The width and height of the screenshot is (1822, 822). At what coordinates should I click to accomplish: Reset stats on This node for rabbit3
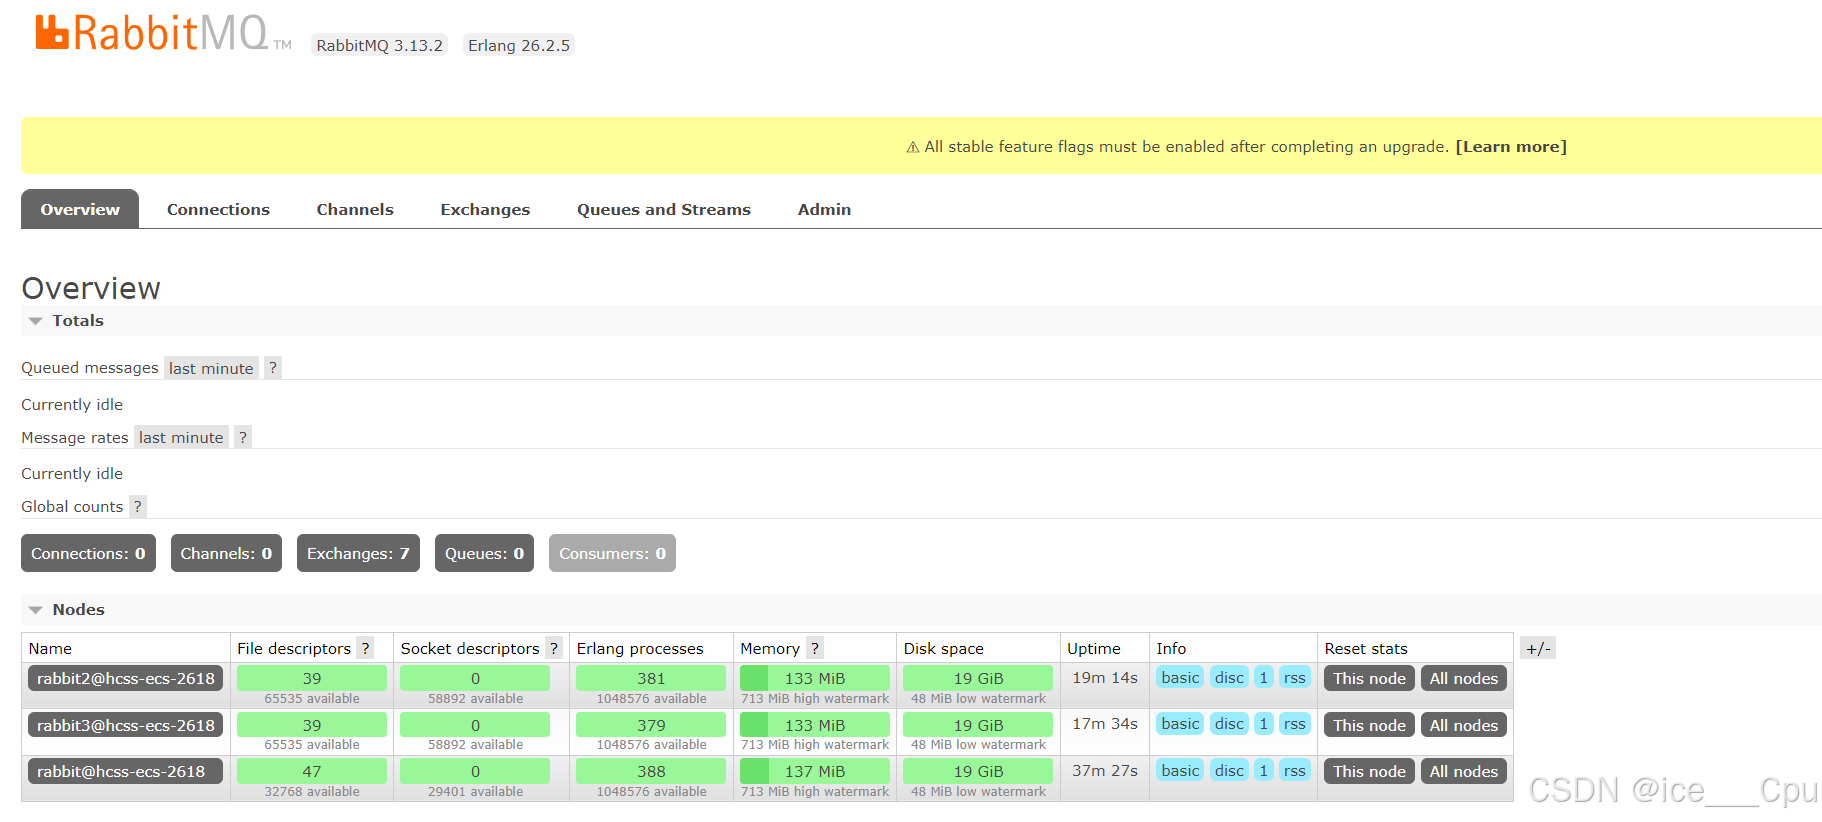click(x=1369, y=725)
